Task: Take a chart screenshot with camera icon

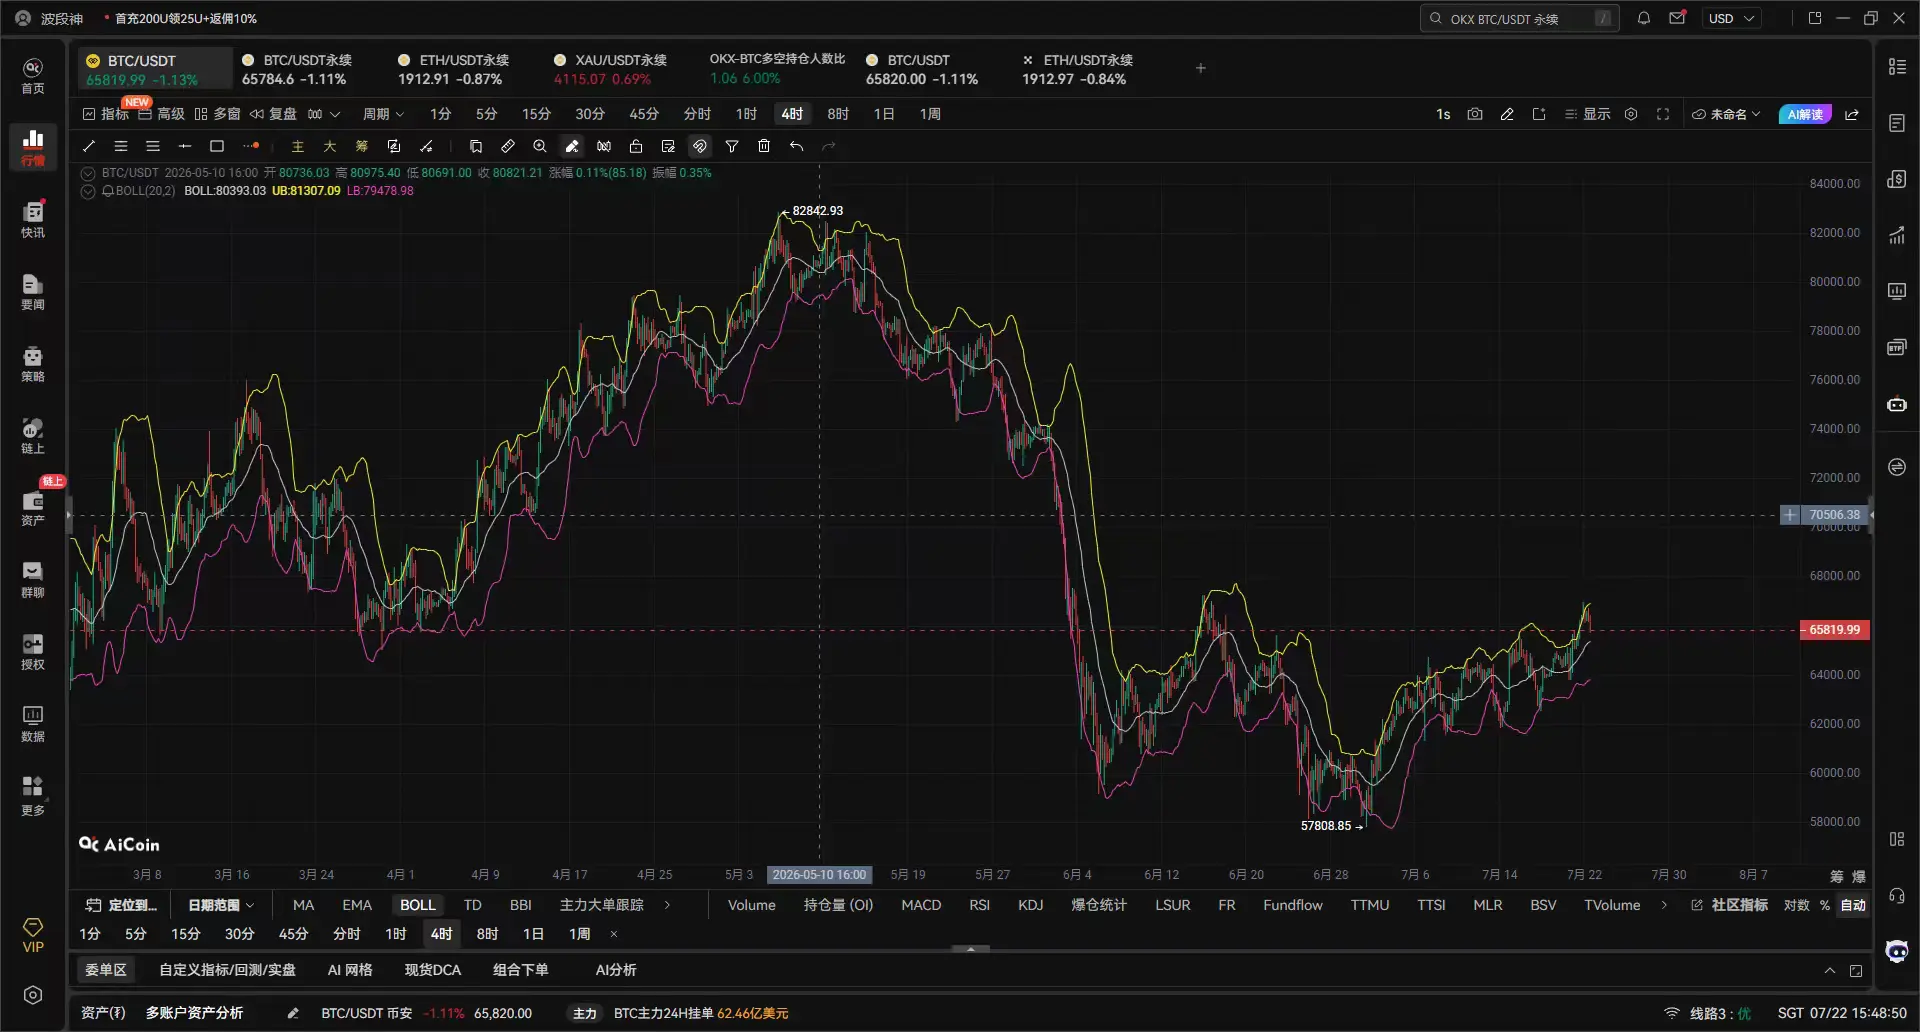Action: click(x=1475, y=114)
